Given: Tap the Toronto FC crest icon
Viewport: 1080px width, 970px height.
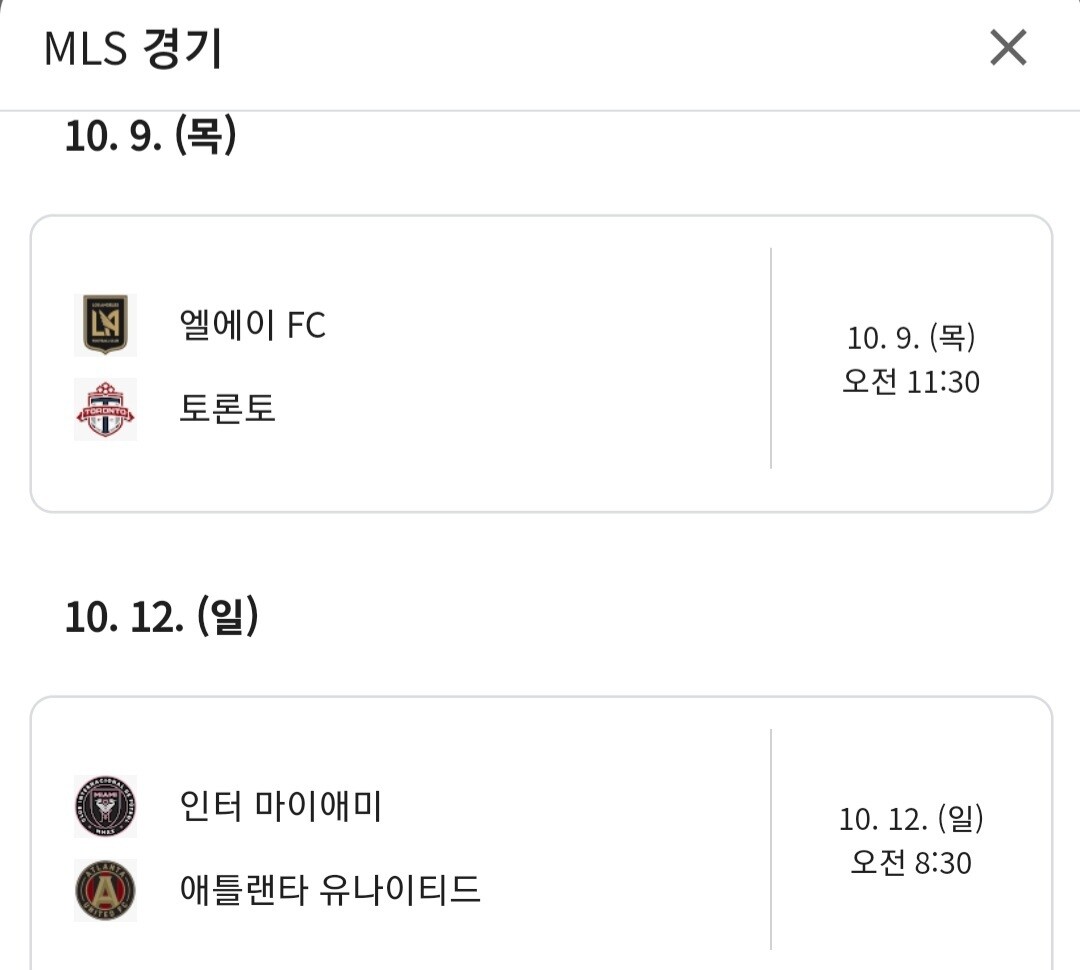Looking at the screenshot, I should (105, 409).
